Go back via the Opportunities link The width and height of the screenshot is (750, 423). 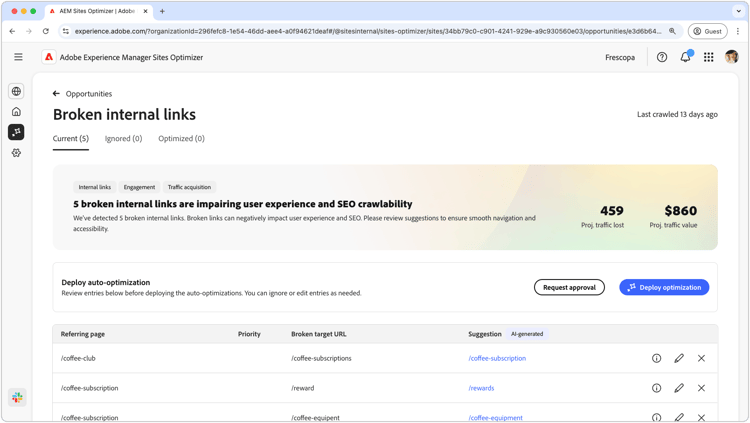pyautogui.click(x=88, y=94)
